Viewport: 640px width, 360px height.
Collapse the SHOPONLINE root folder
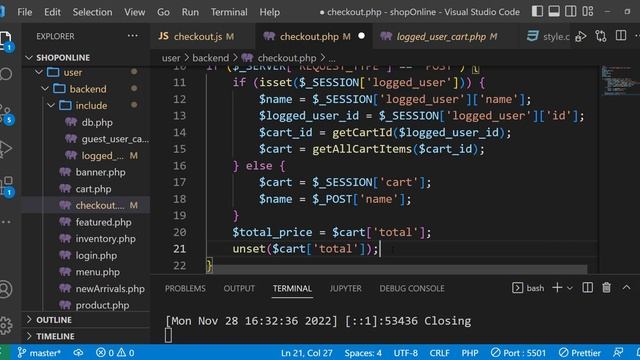pyautogui.click(x=86, y=58)
